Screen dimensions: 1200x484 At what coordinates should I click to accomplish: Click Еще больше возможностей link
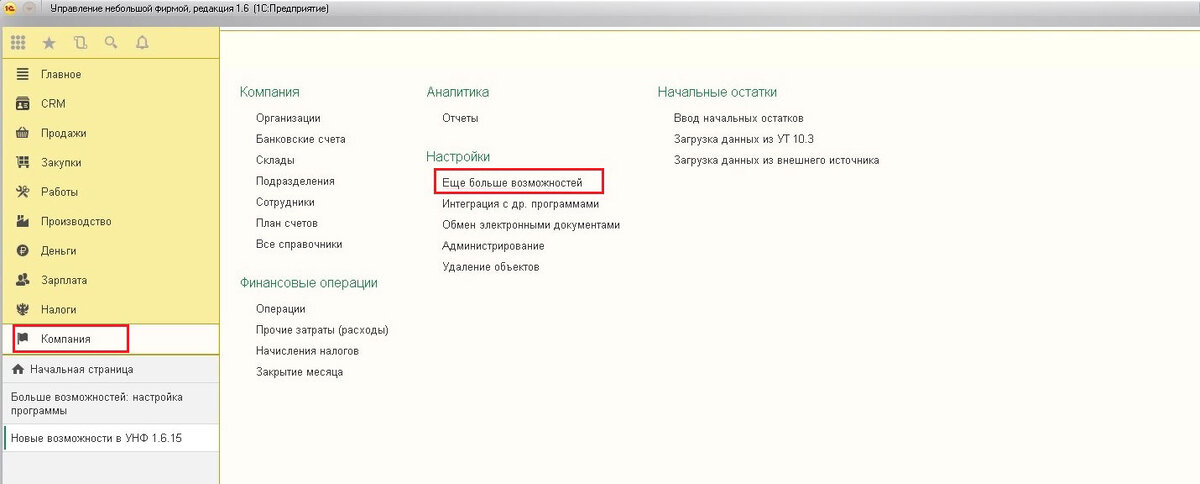(512, 183)
